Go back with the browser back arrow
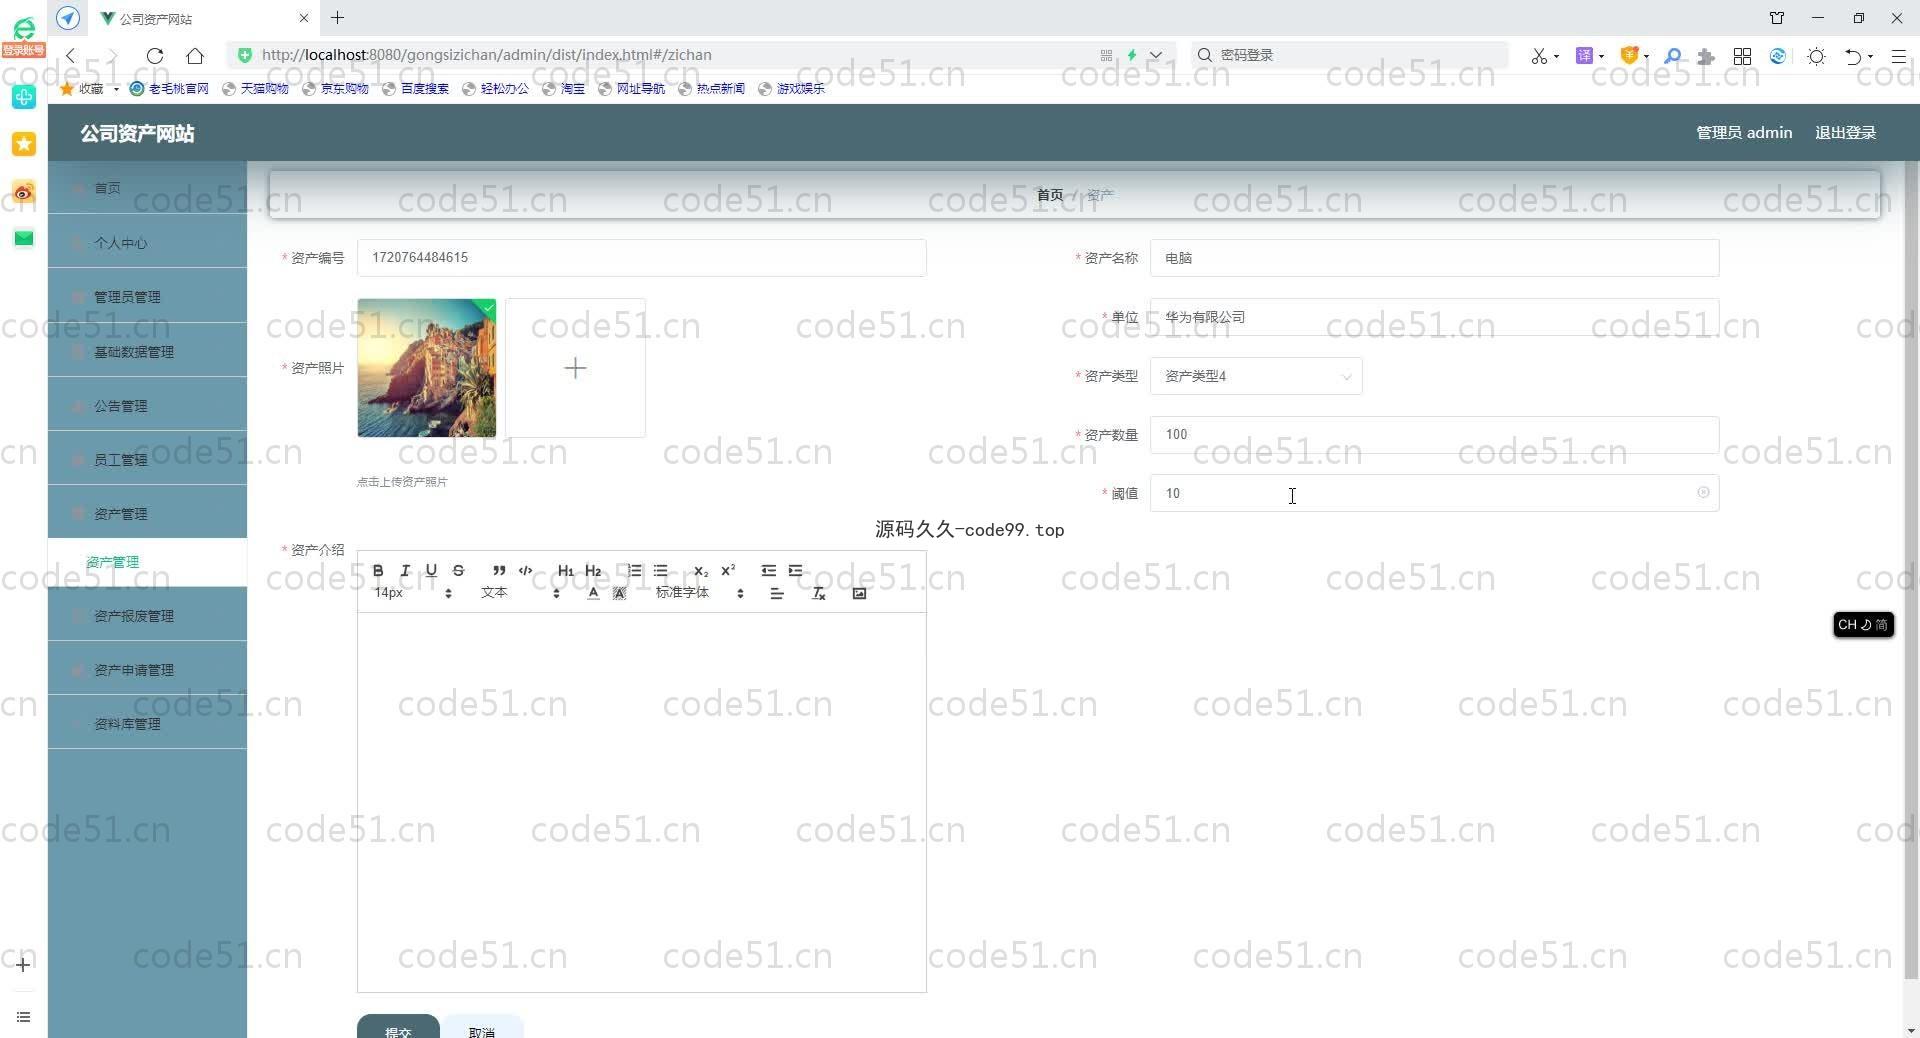The height and width of the screenshot is (1038, 1920). click(x=71, y=56)
